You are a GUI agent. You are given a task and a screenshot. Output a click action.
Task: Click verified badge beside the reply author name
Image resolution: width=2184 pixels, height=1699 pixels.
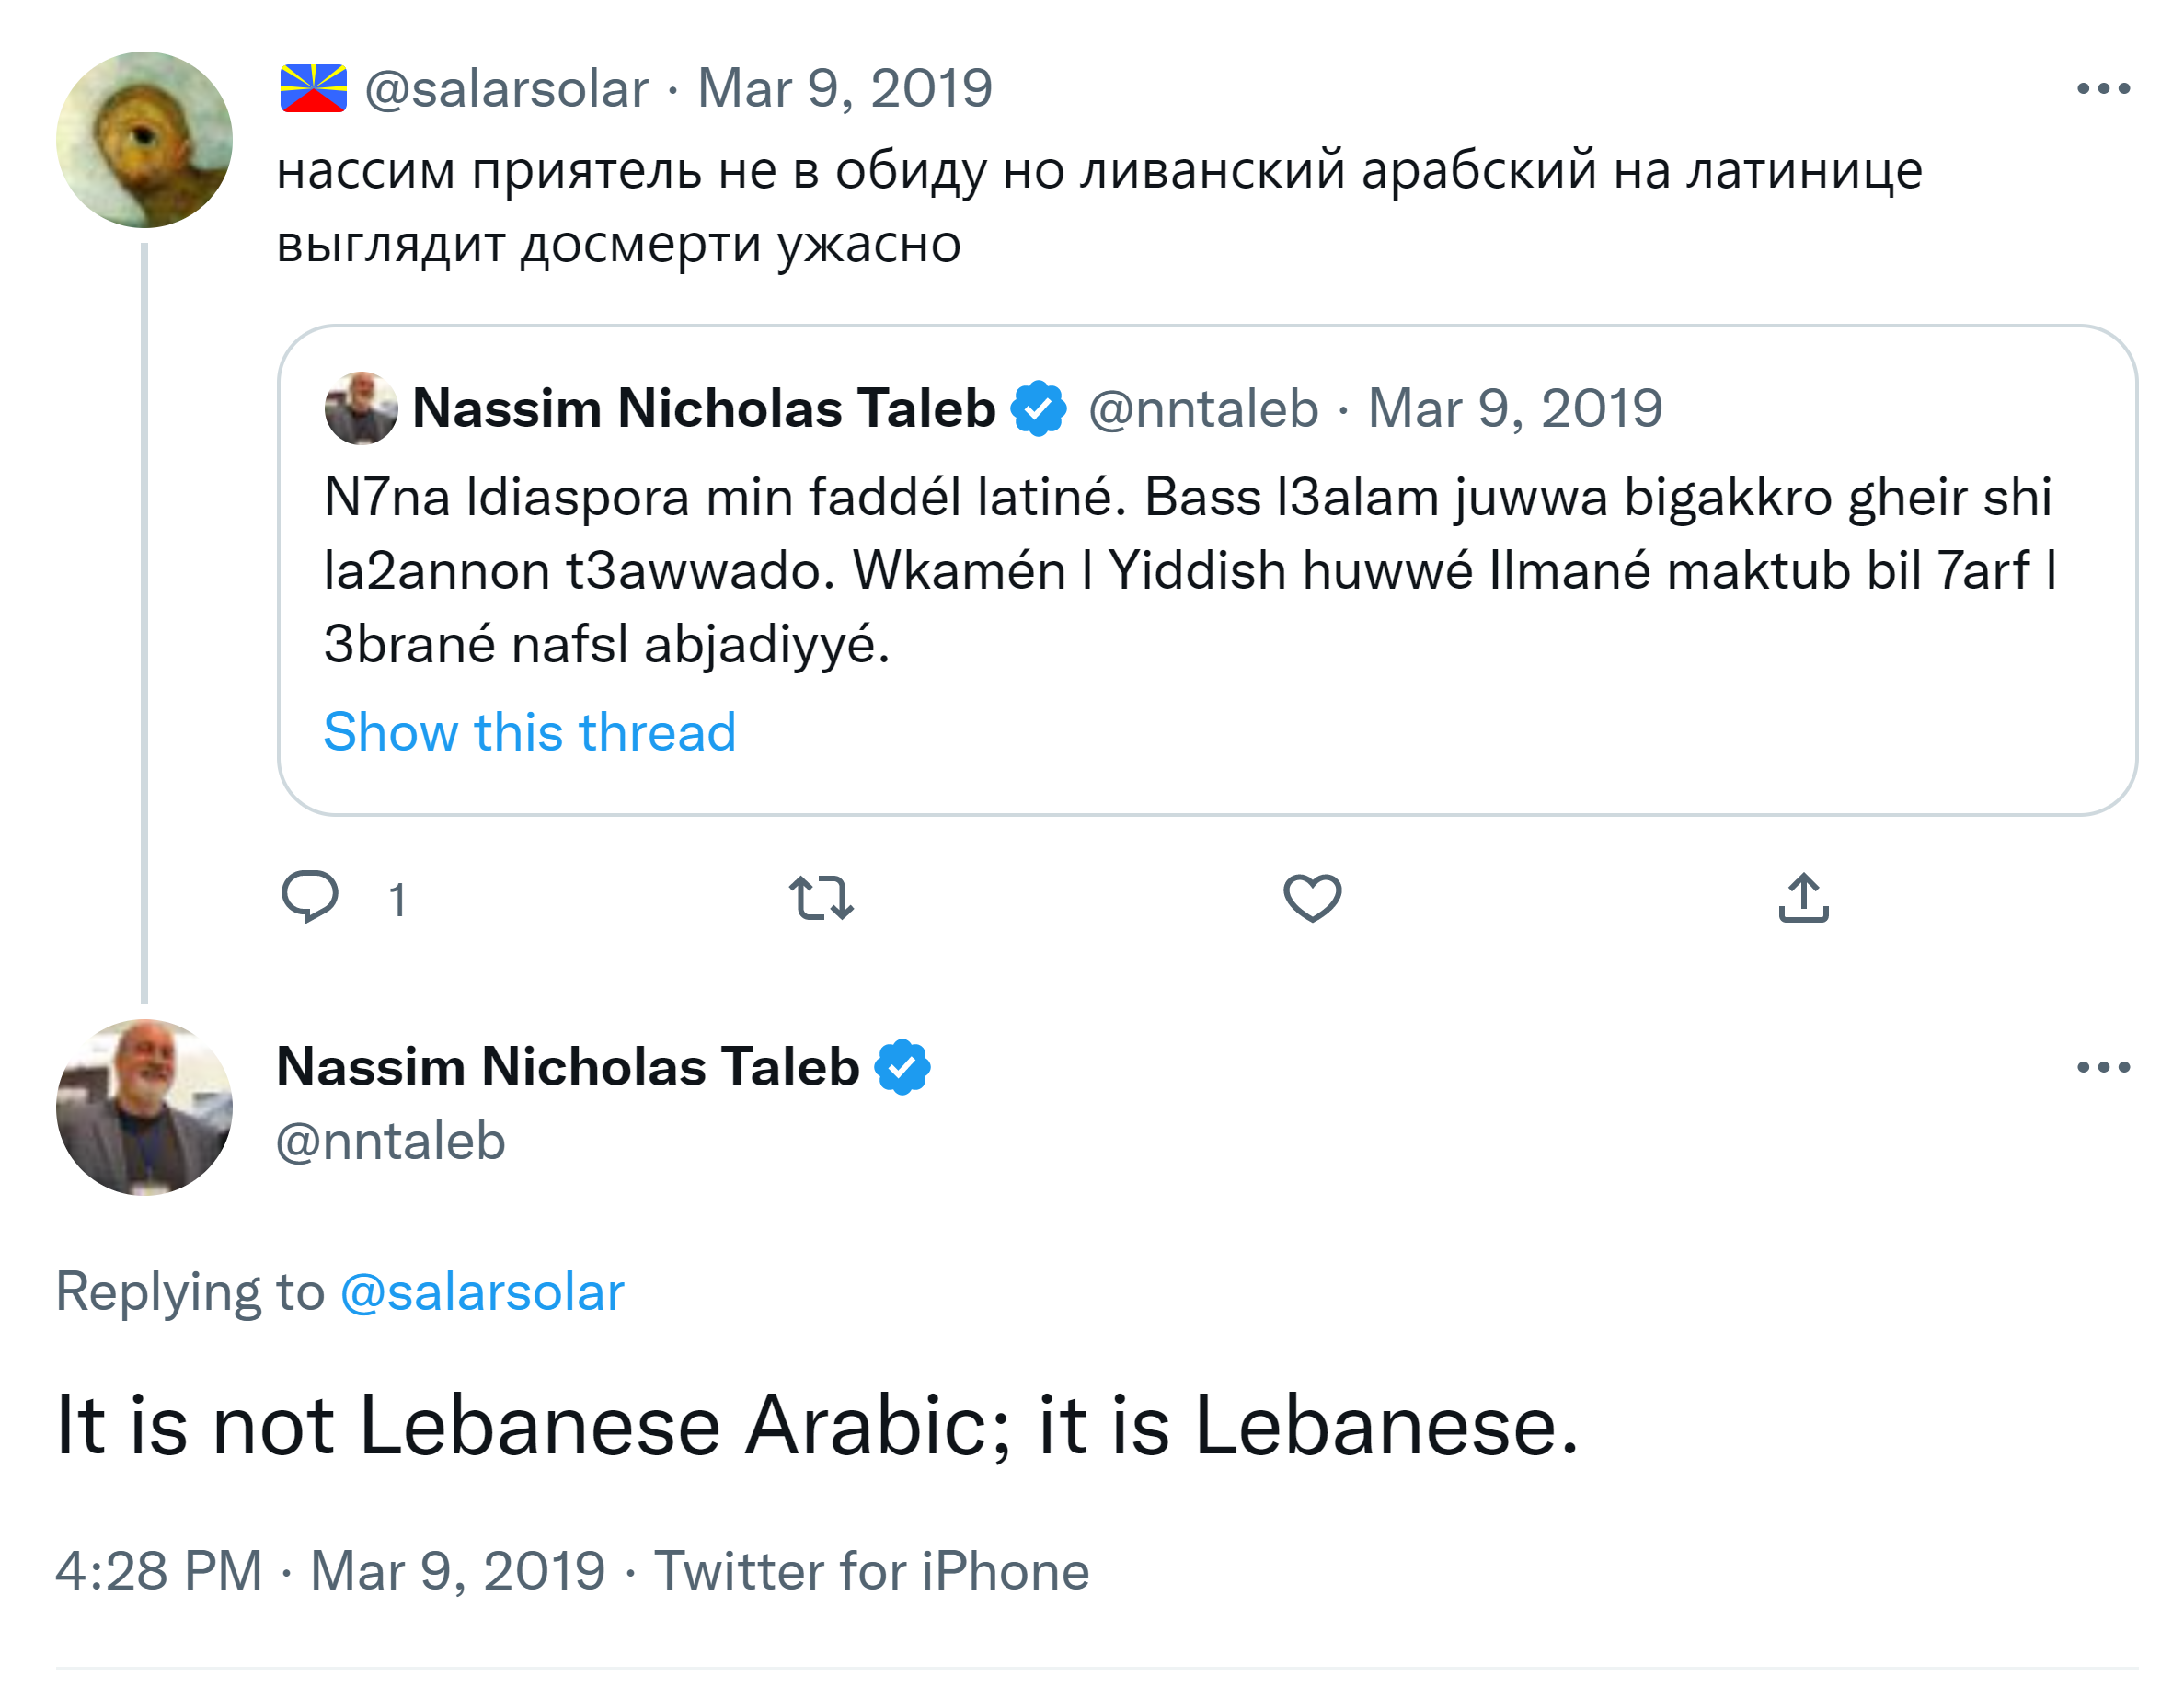[902, 1067]
